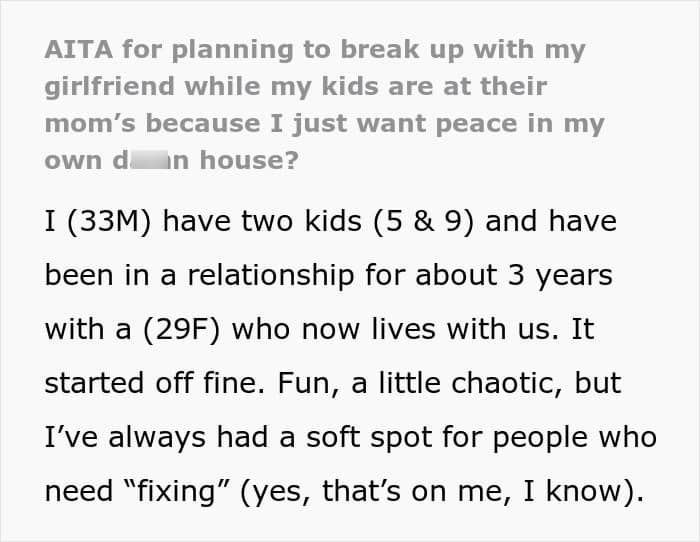This screenshot has width=700, height=542.
Task: Click the word "people" in the body text
Action: 540,438
